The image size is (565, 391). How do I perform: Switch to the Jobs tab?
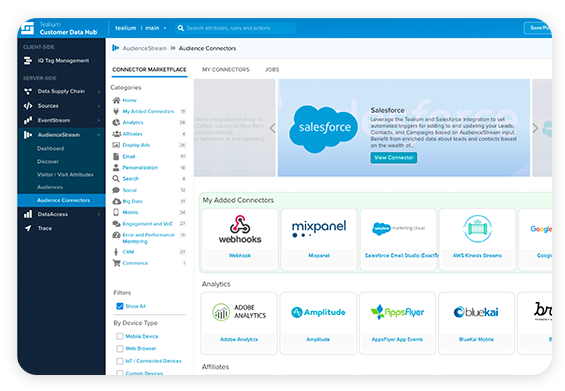272,70
